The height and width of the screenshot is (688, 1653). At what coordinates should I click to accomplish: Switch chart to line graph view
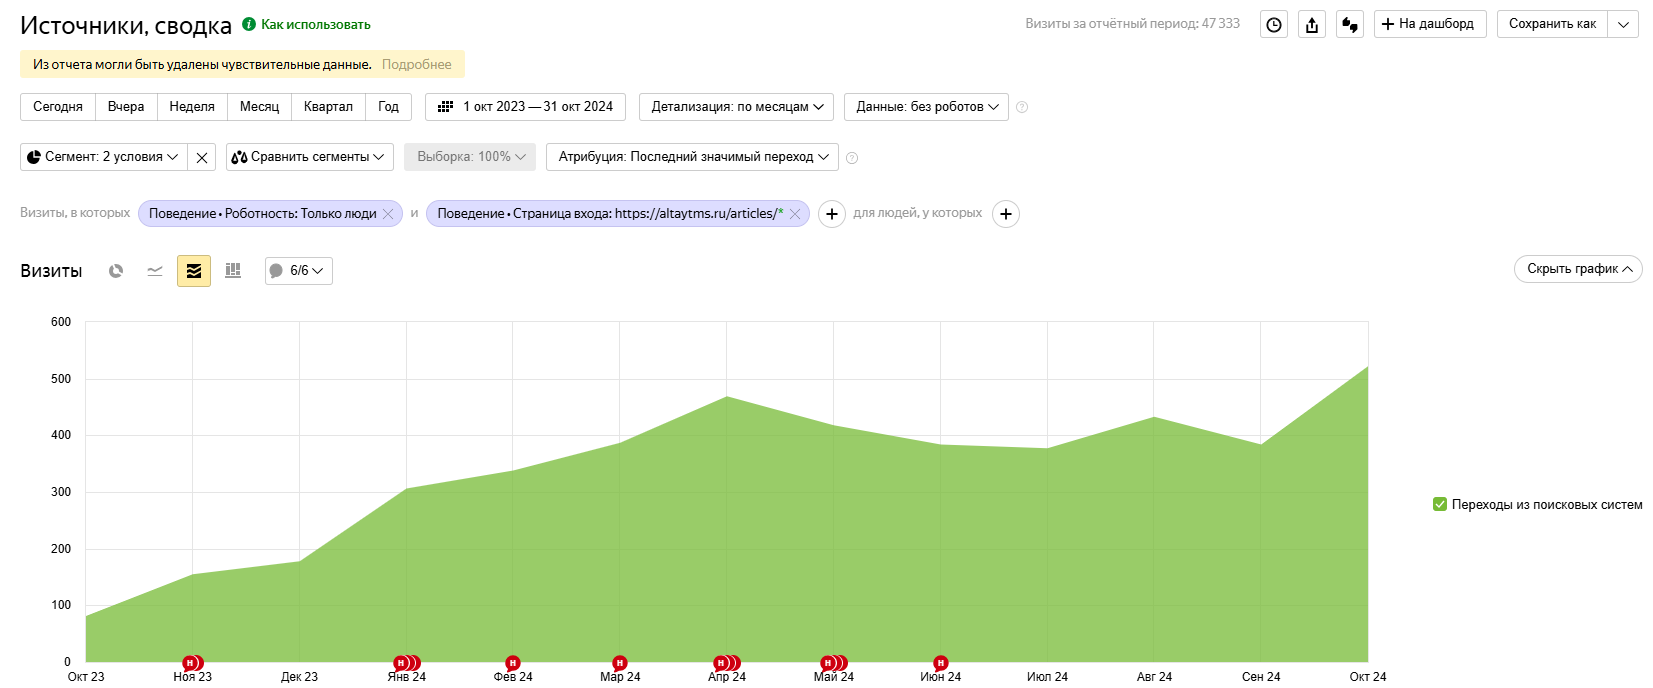155,271
